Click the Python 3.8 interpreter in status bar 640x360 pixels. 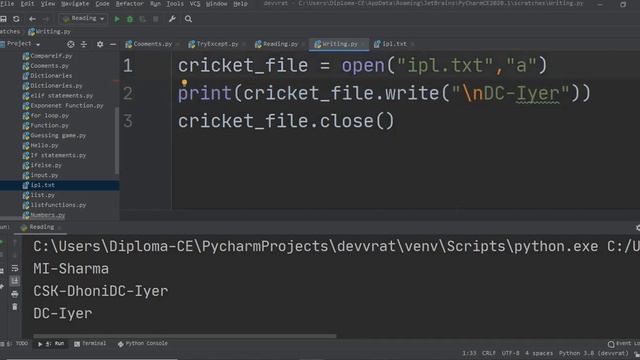(x=594, y=353)
